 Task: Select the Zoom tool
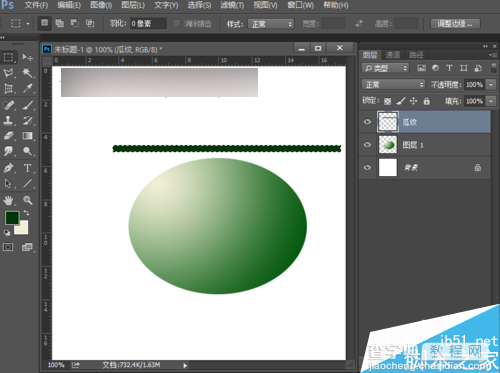(27, 200)
